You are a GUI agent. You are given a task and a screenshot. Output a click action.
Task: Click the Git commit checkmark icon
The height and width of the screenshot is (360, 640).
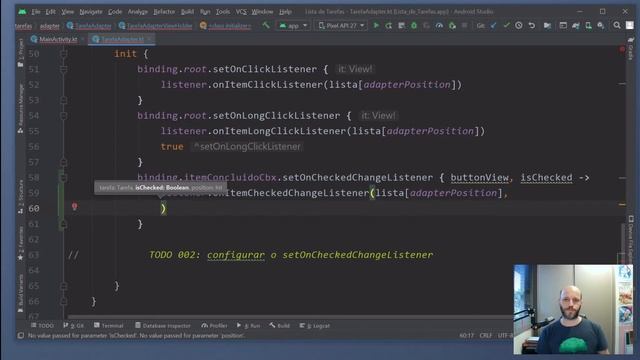[507, 26]
